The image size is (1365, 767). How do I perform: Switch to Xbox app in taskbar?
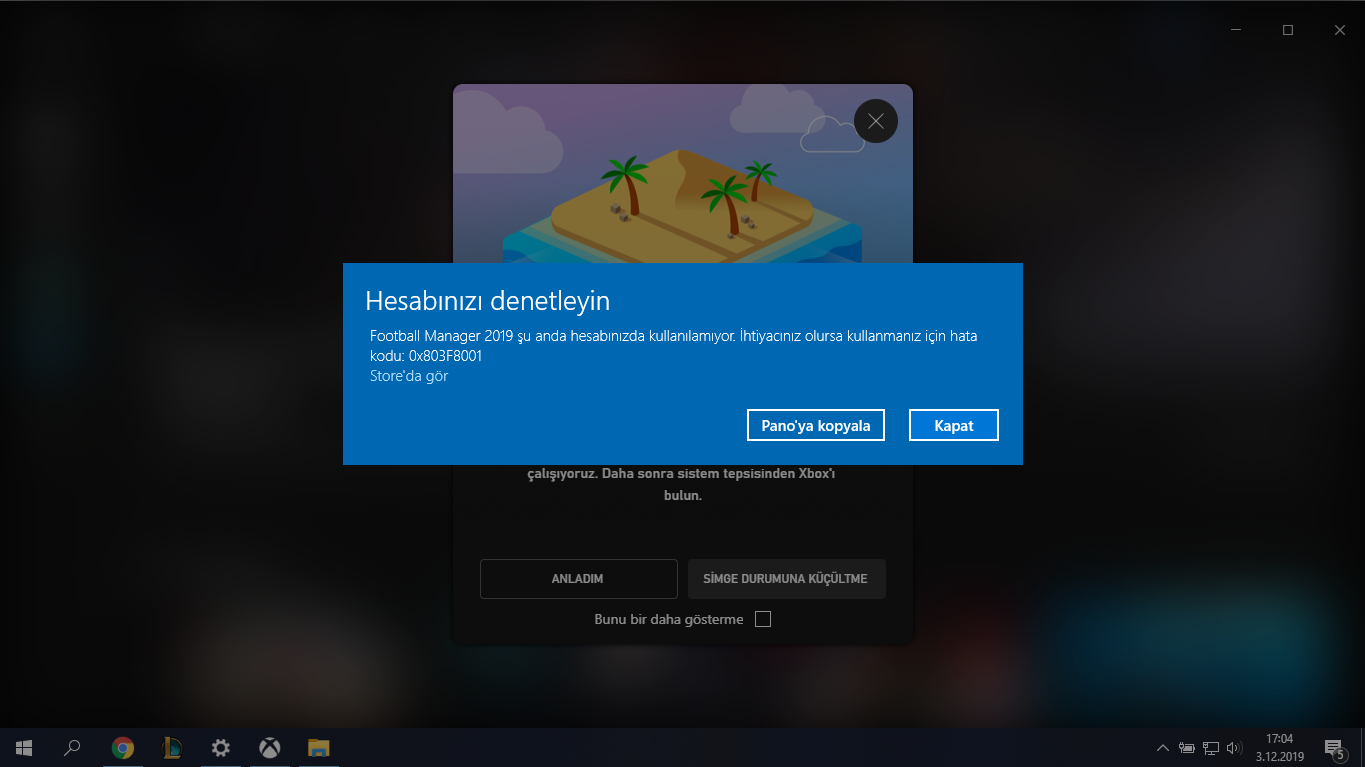270,747
